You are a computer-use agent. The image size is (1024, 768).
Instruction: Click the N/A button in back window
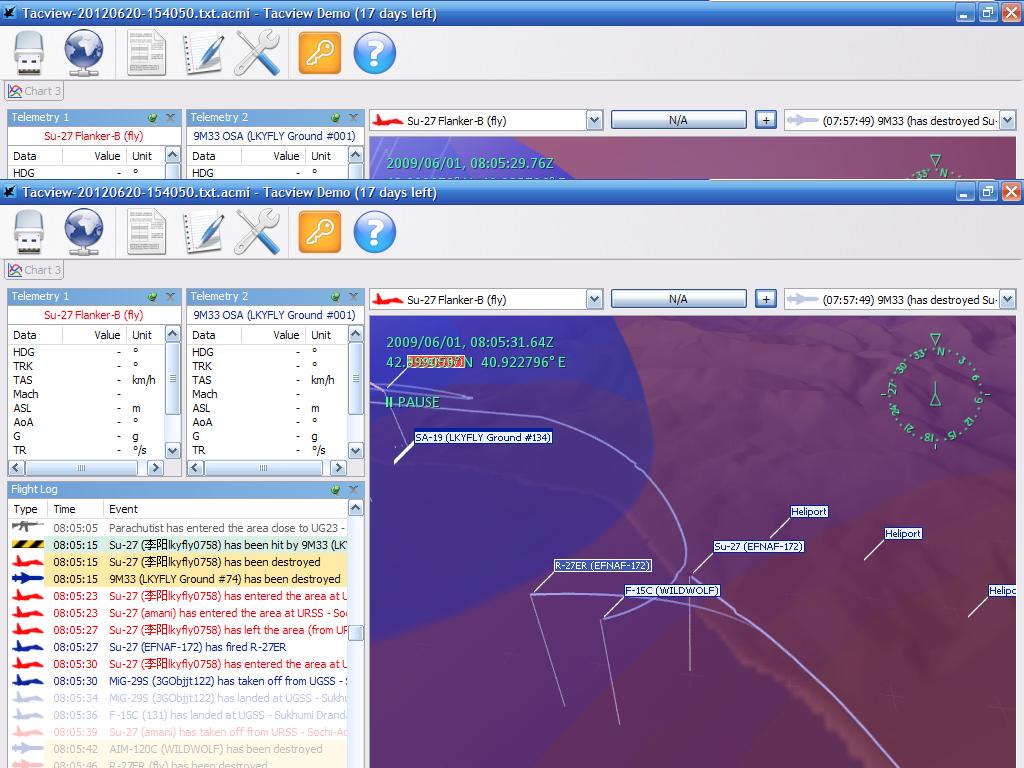click(679, 120)
